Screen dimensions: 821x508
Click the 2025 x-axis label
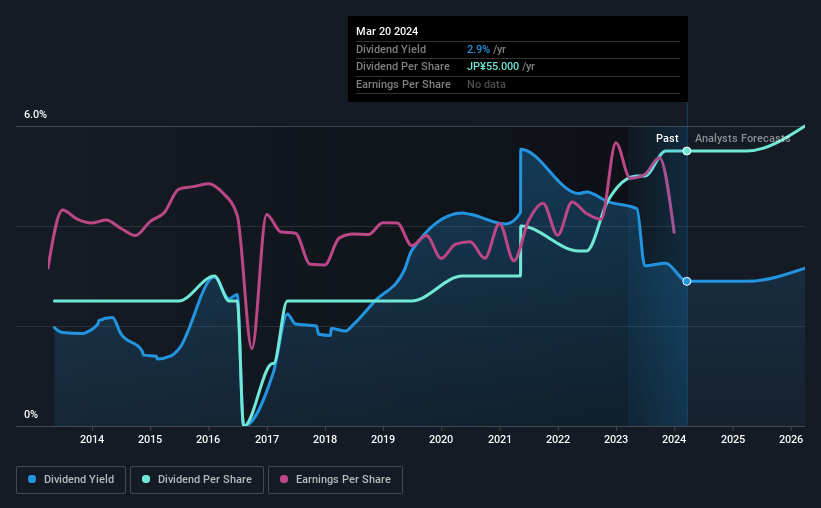[733, 439]
